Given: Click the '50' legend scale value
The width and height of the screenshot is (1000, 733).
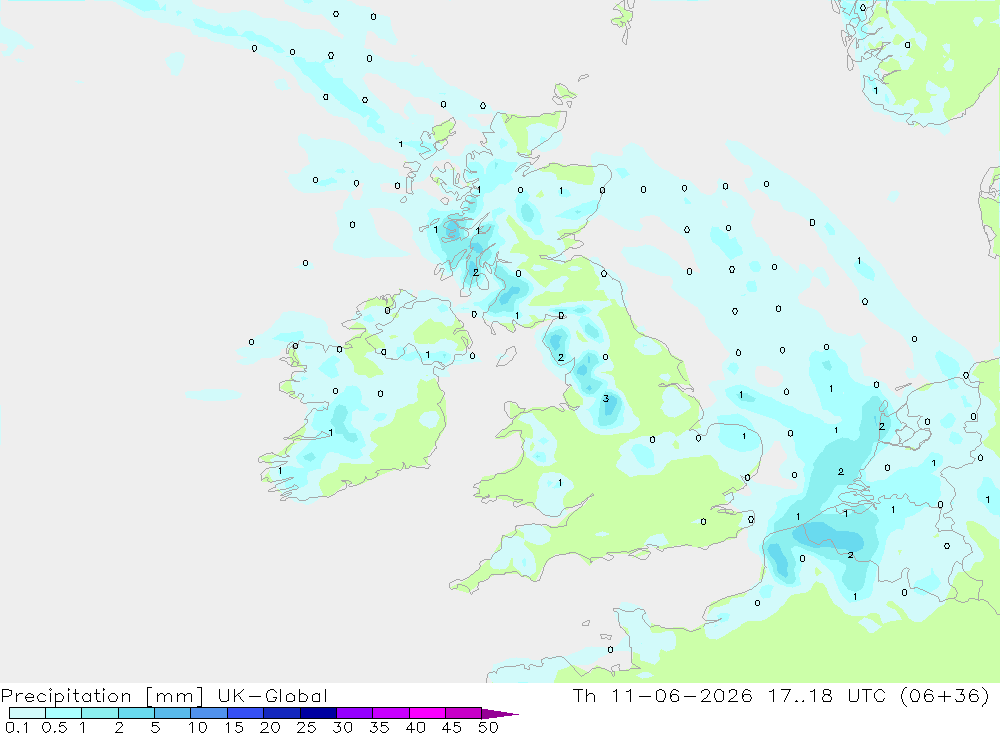Looking at the screenshot, I should click(x=488, y=727).
